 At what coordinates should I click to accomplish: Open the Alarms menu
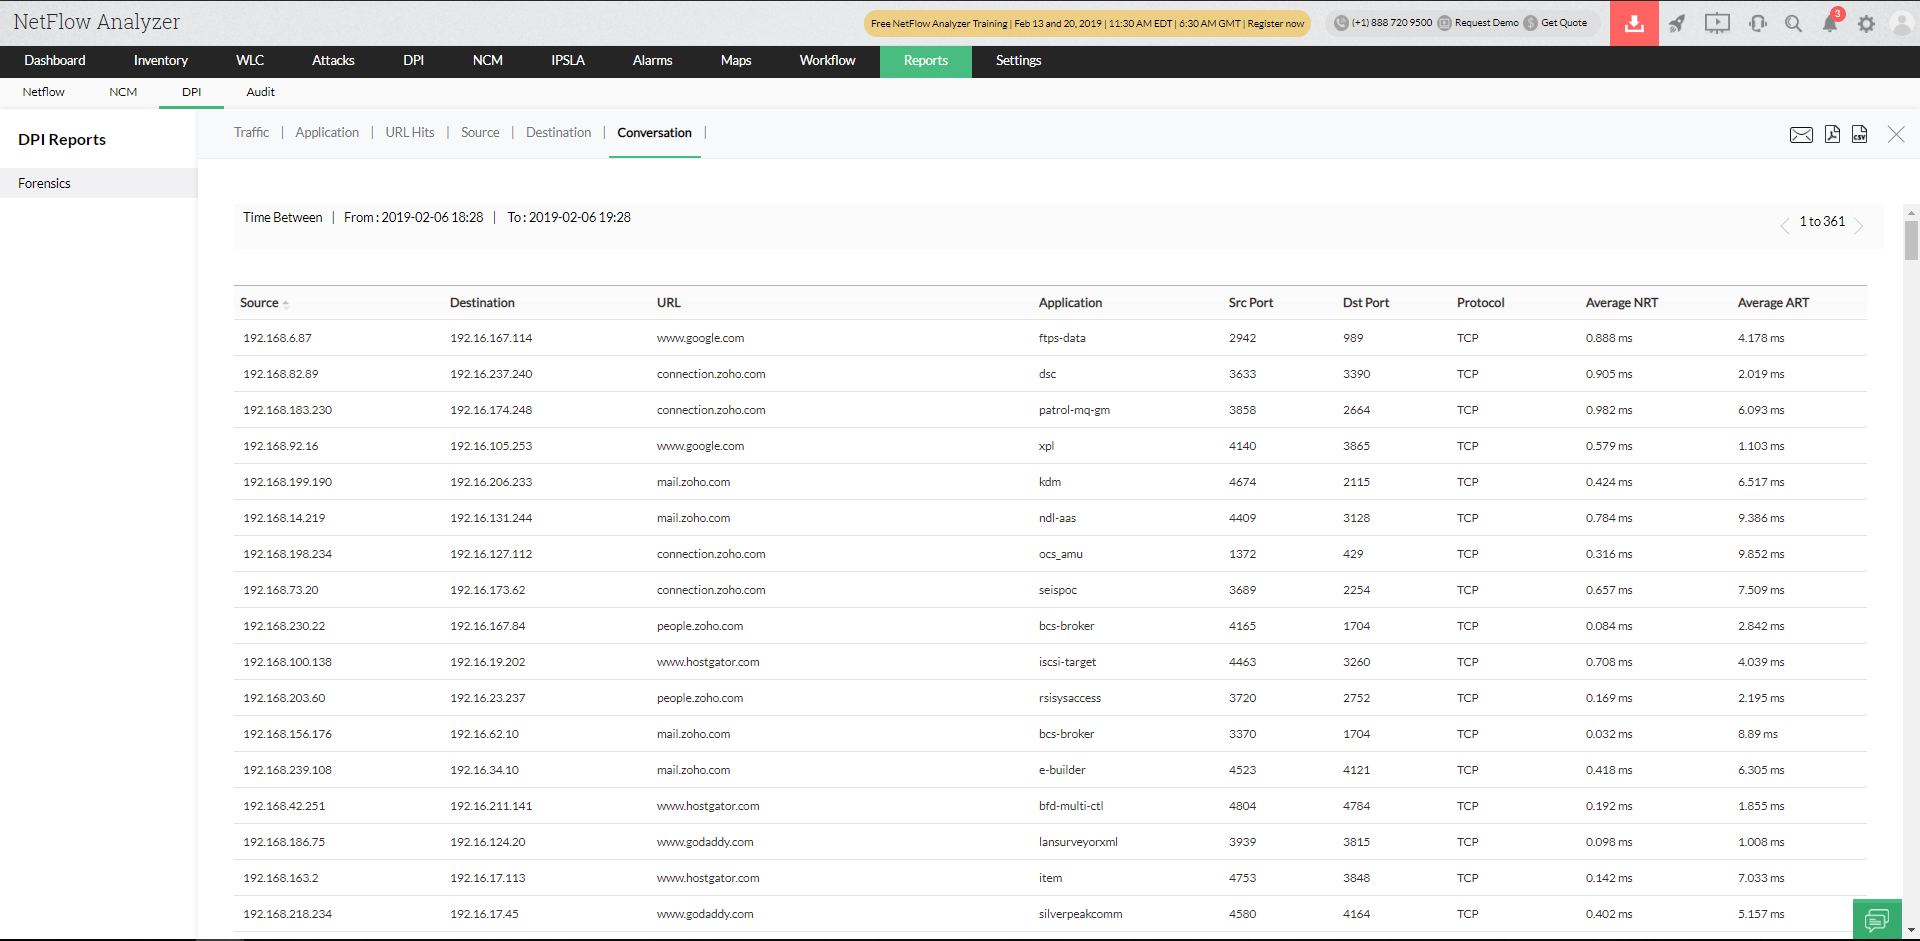[653, 61]
